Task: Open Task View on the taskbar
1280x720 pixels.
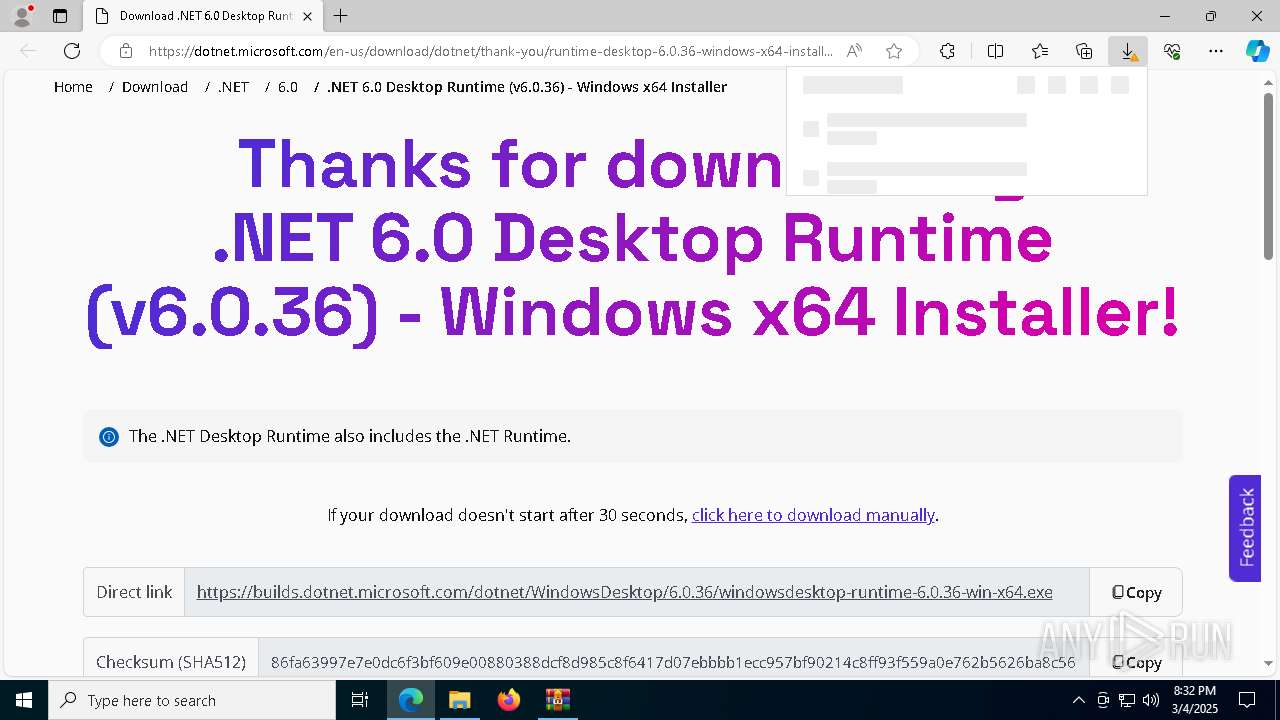Action: (x=360, y=700)
